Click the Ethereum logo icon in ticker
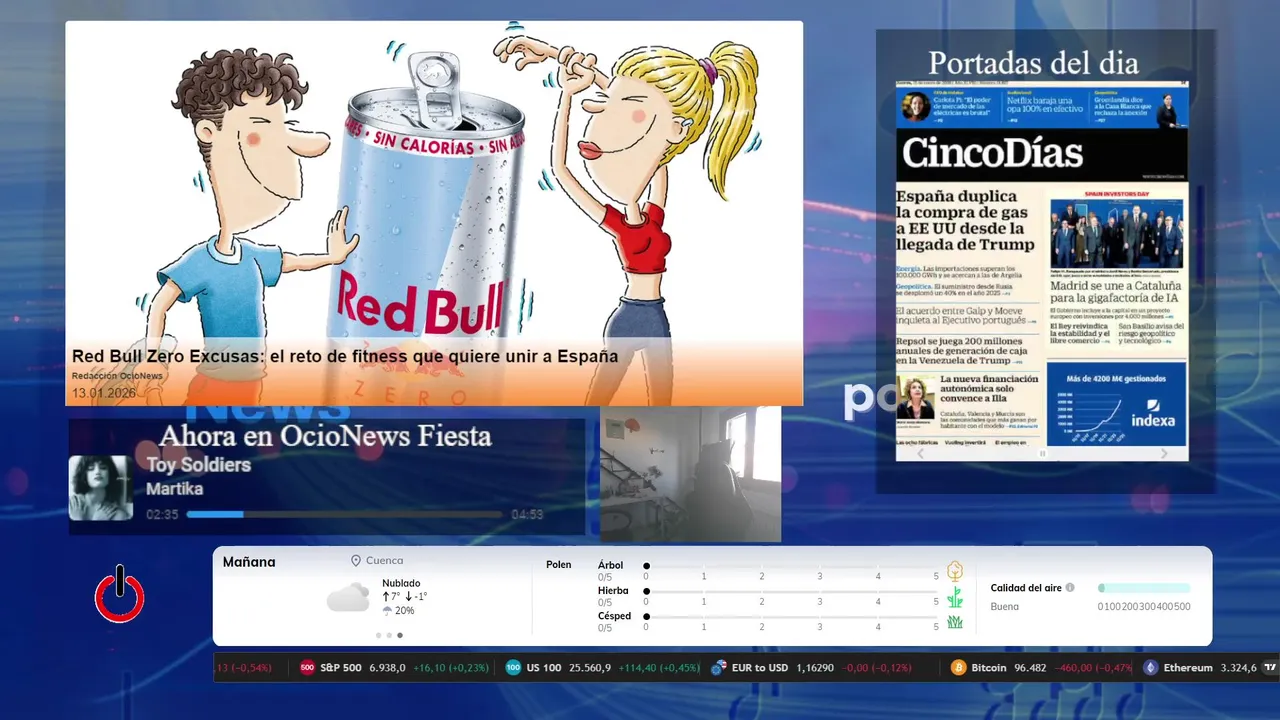The height and width of the screenshot is (720, 1280). click(1151, 668)
